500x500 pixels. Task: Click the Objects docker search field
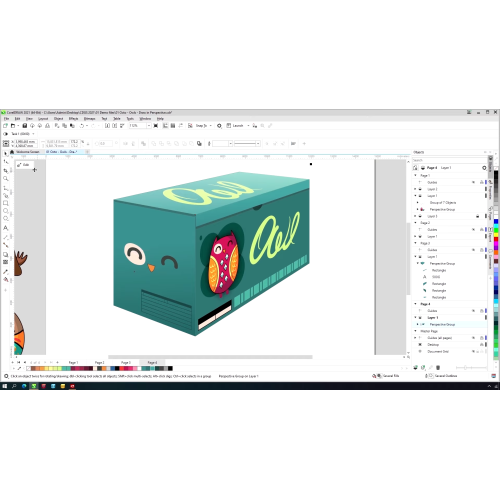click(449, 160)
